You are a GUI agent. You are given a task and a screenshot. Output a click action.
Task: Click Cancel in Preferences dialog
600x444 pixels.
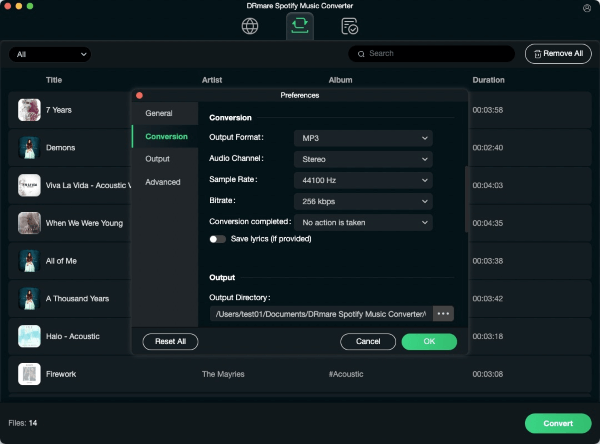(x=368, y=341)
